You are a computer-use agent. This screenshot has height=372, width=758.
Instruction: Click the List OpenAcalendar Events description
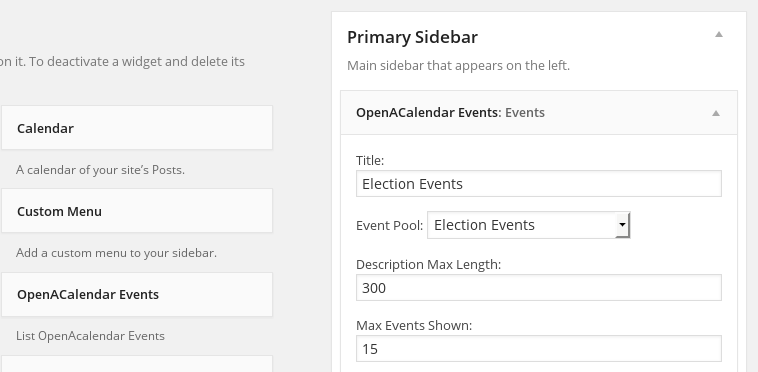point(90,336)
